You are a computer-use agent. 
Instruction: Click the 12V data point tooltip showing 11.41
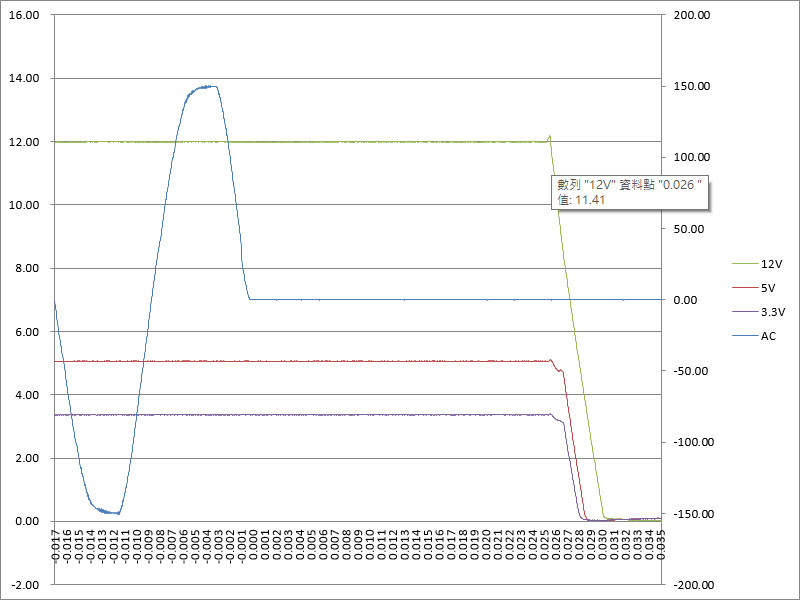[x=630, y=192]
